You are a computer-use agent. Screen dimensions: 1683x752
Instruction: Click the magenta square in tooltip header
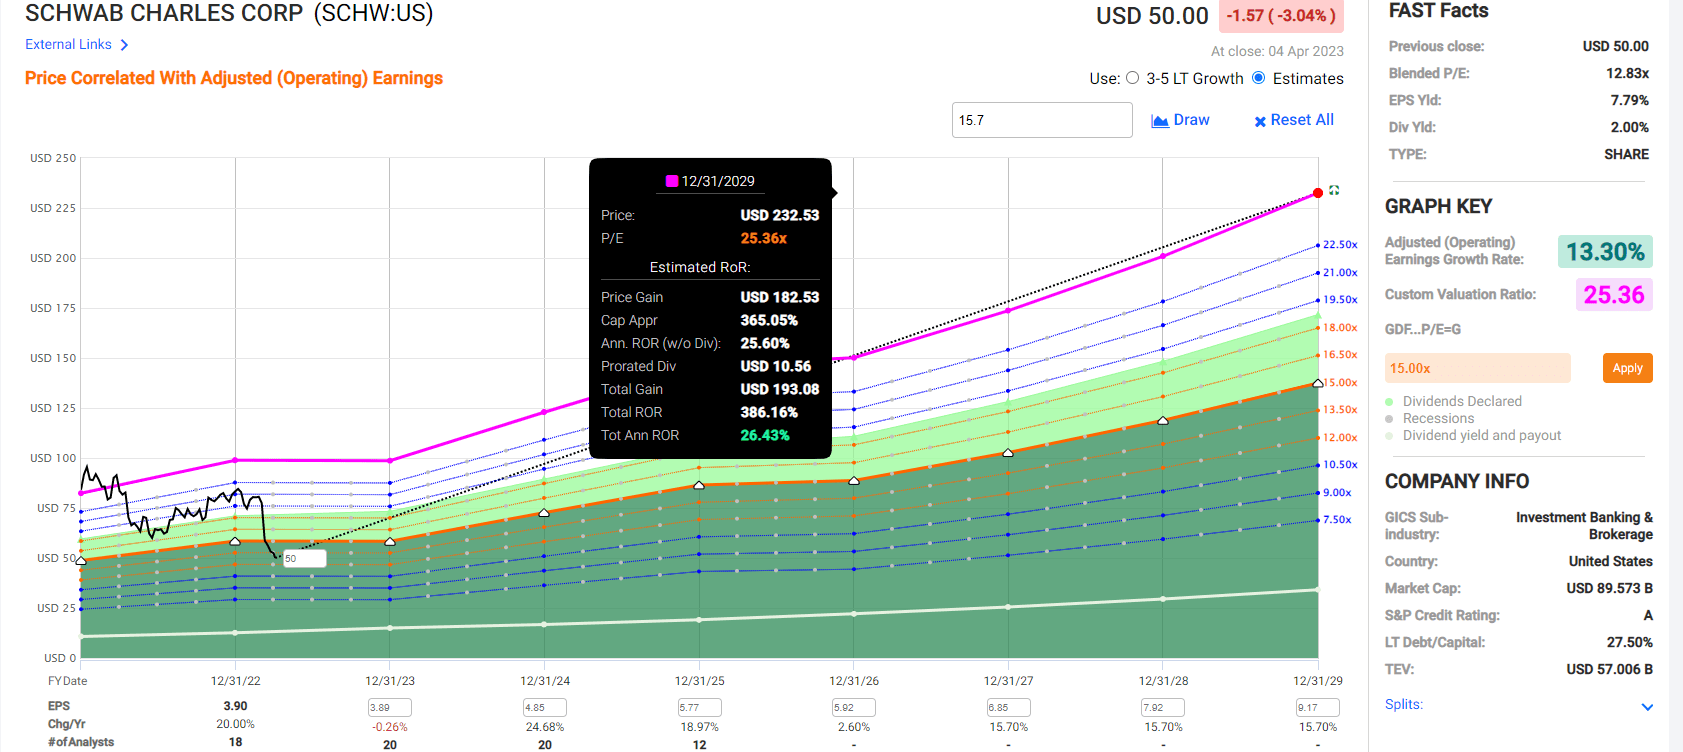point(672,181)
